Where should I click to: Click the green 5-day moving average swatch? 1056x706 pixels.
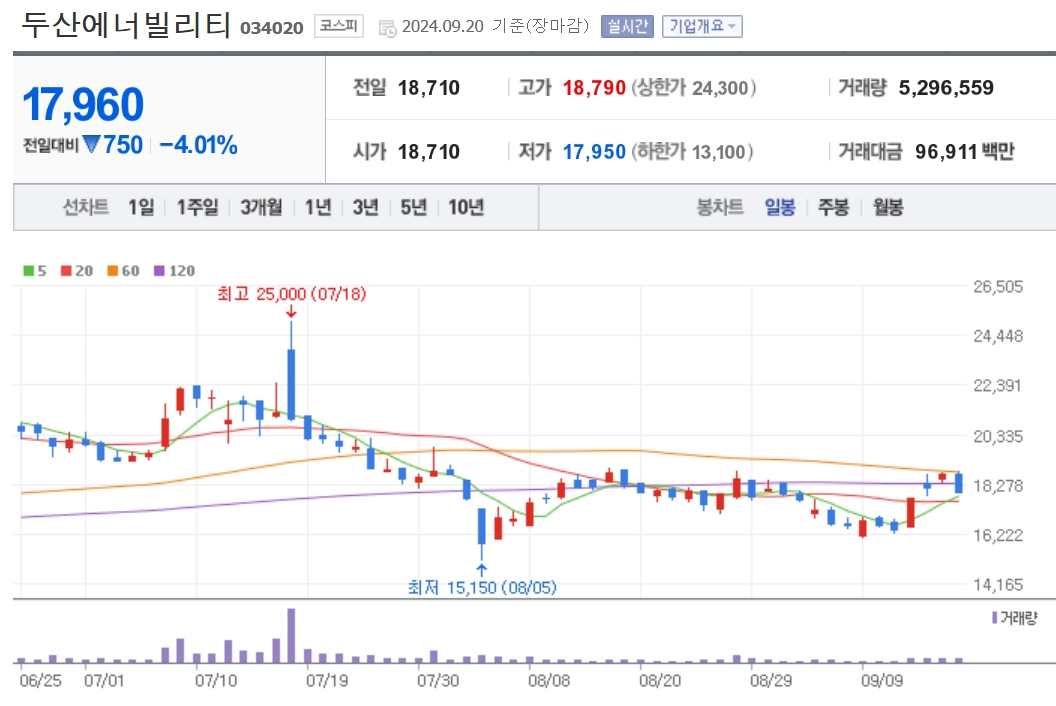(28, 271)
